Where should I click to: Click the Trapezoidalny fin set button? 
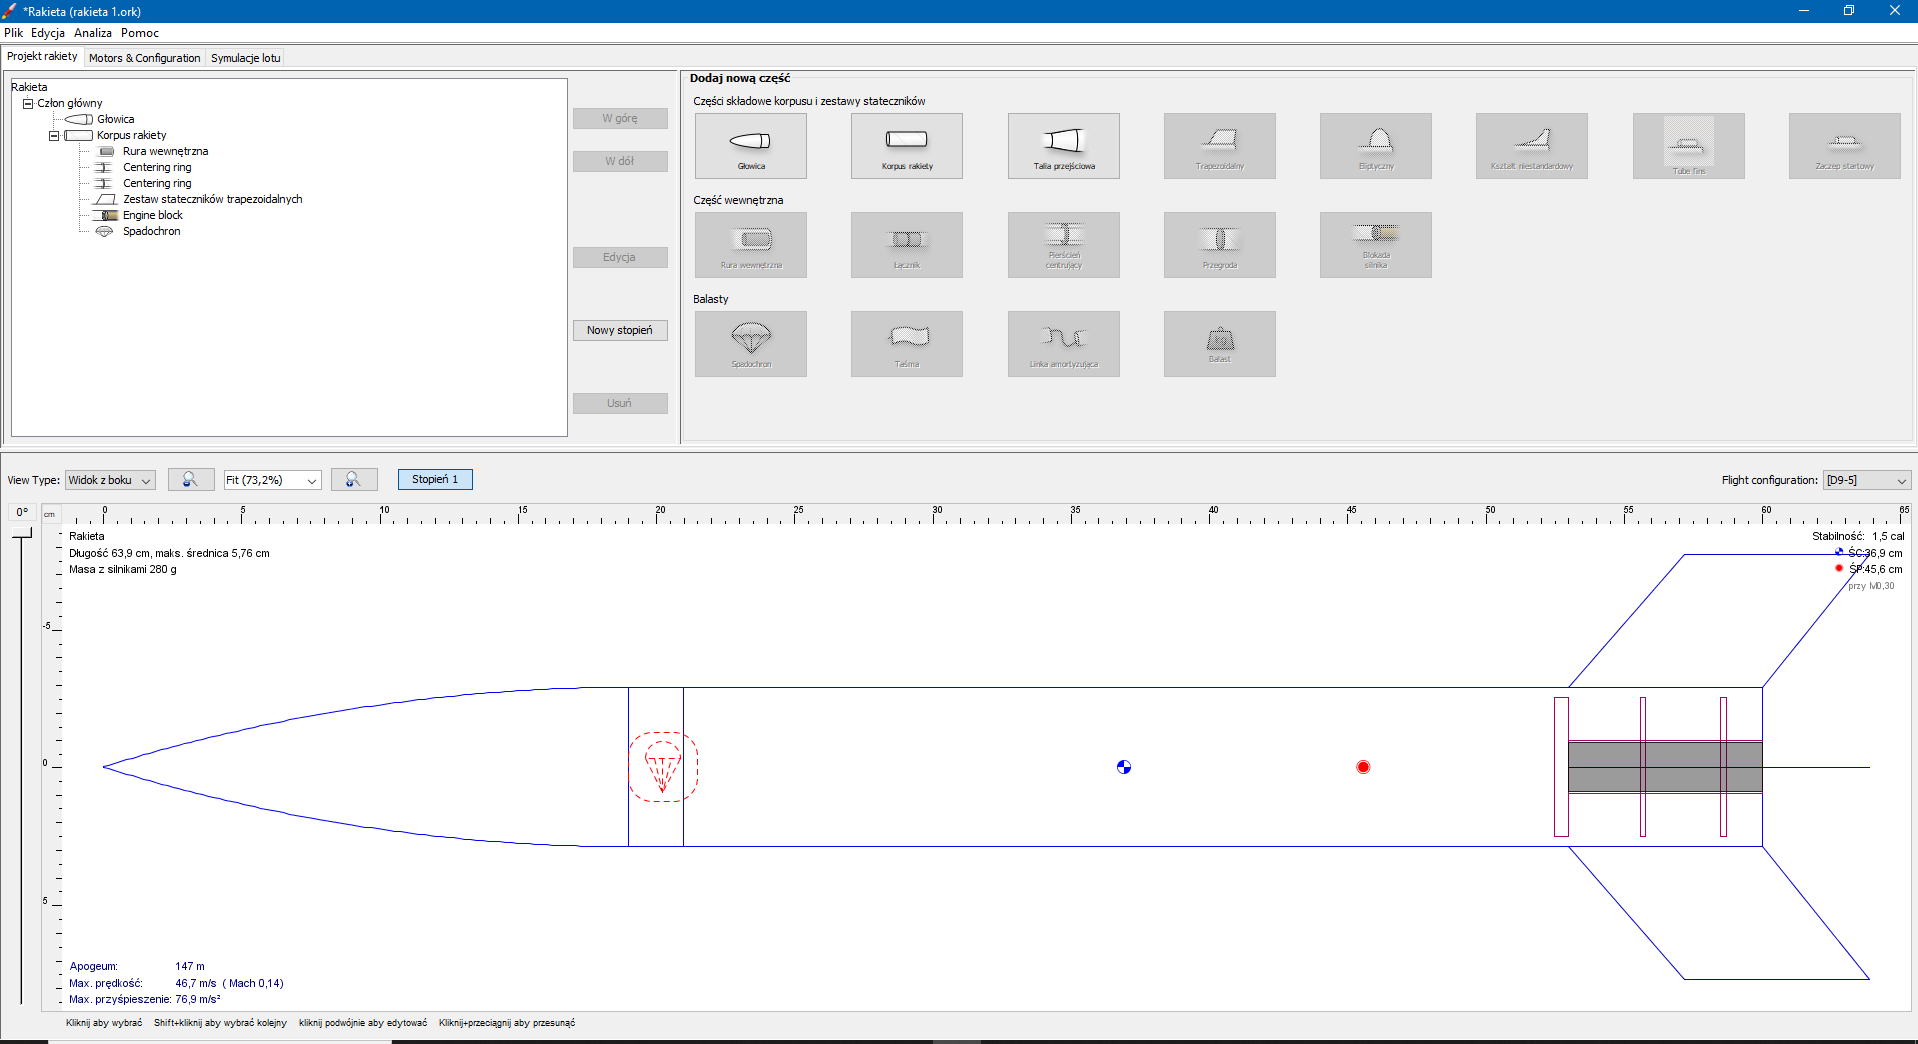tap(1219, 146)
